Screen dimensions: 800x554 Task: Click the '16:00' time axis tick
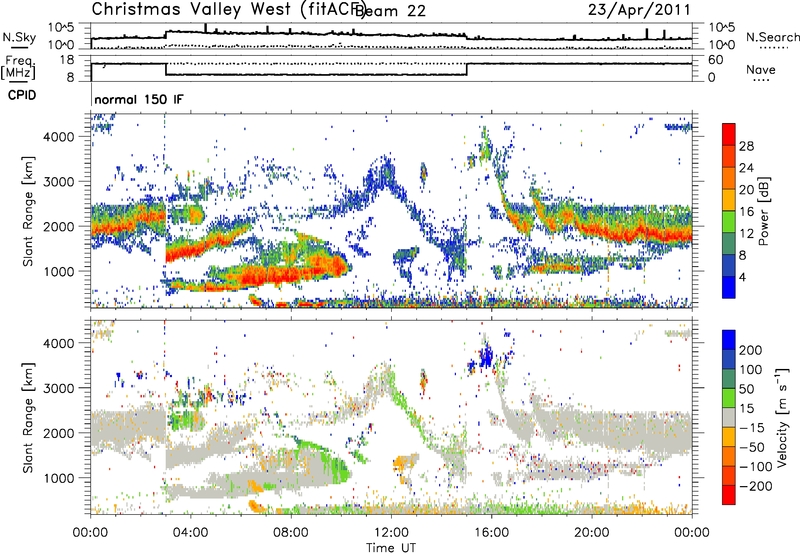491,532
